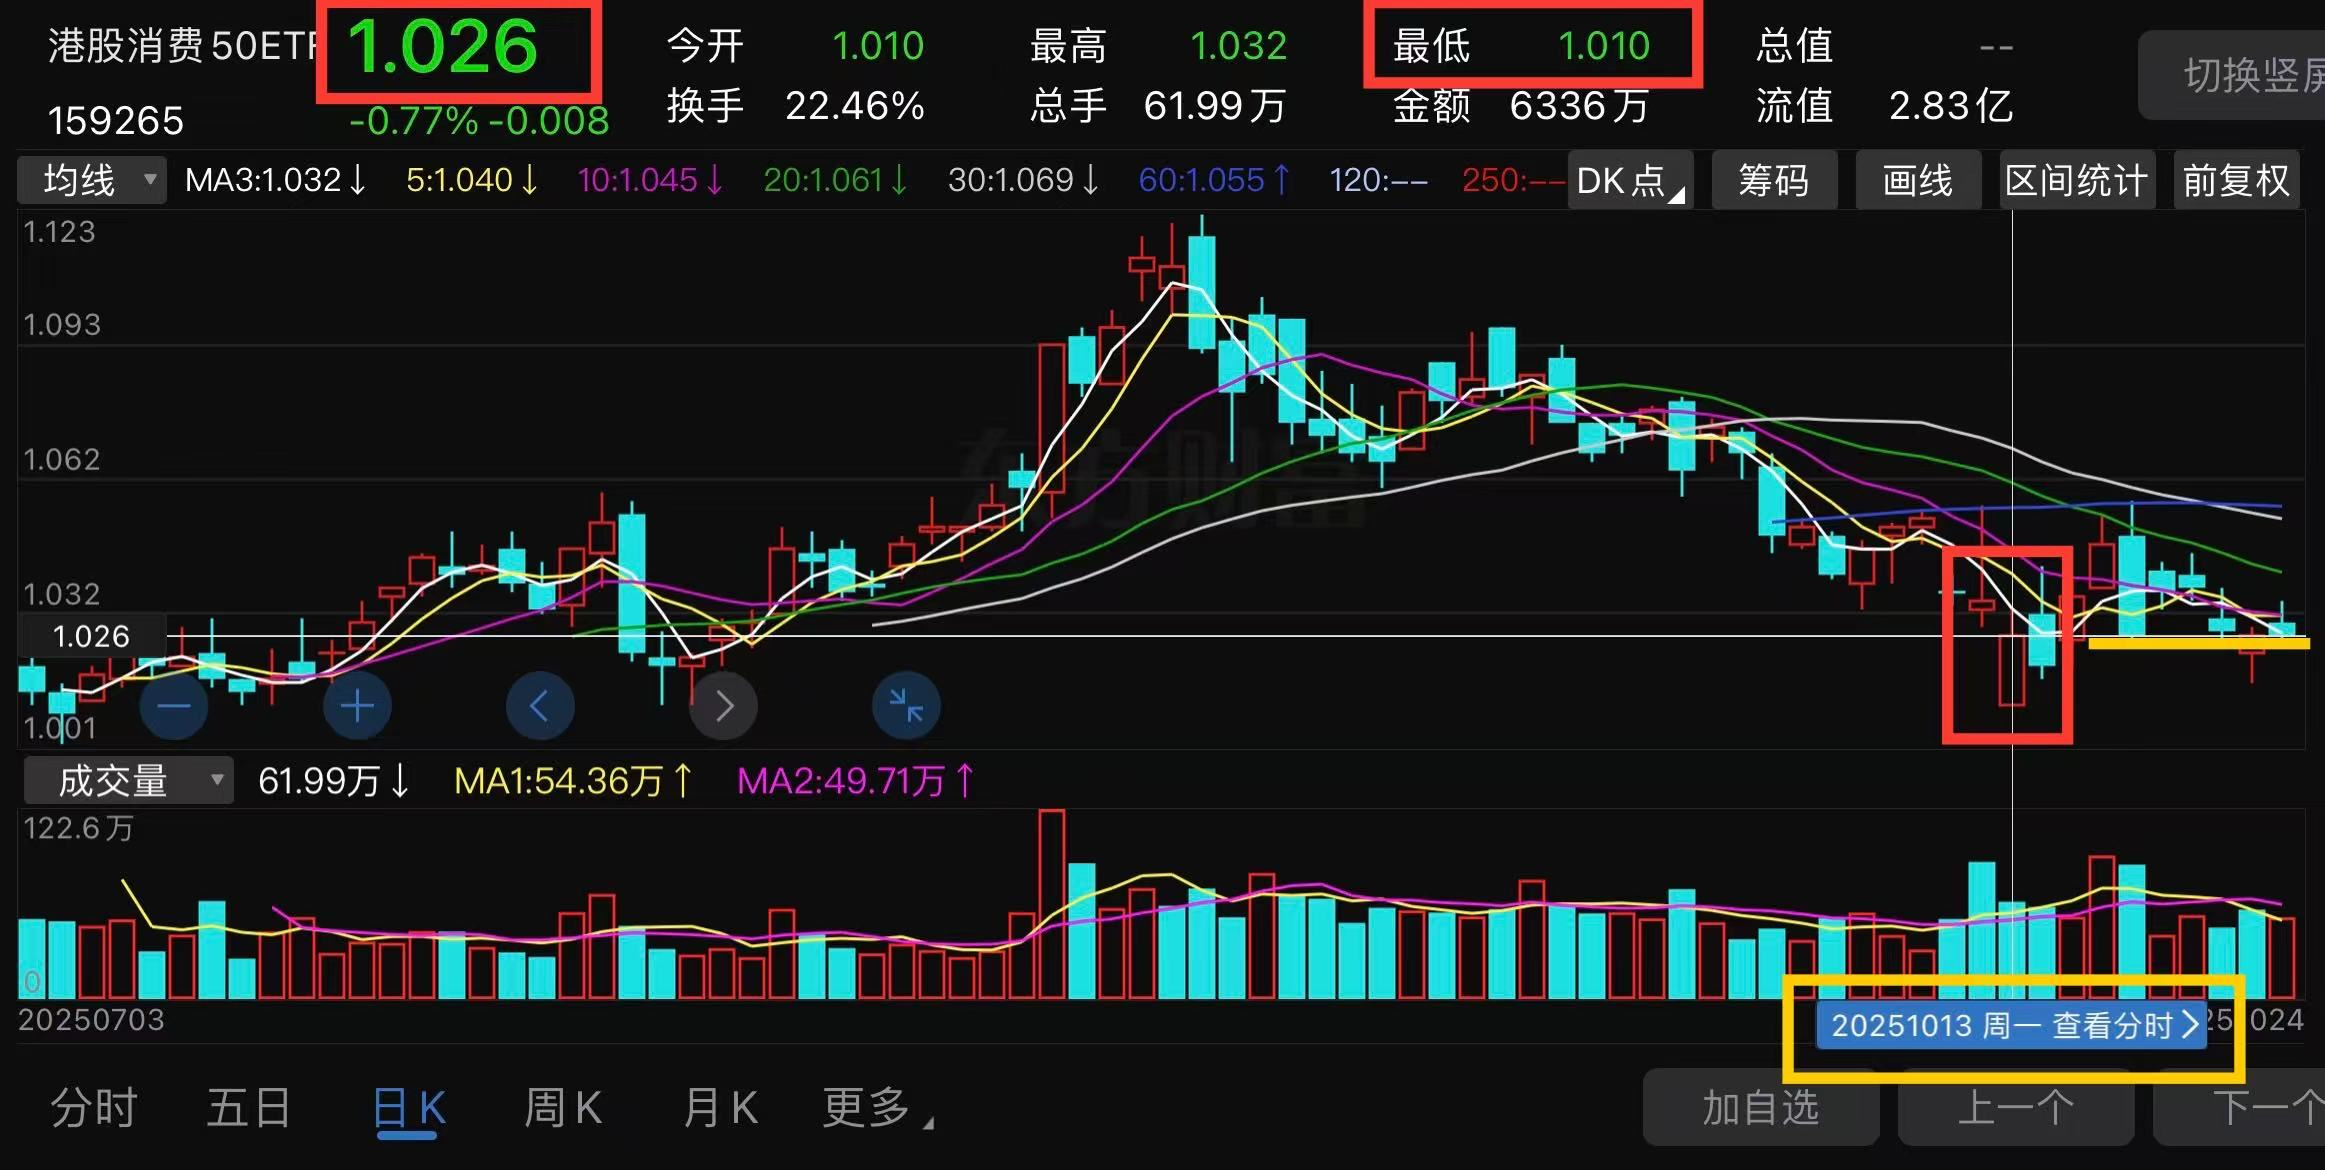The width and height of the screenshot is (2325, 1170).
Task: Expand the 成交量 indicator dropdown
Action: [128, 781]
